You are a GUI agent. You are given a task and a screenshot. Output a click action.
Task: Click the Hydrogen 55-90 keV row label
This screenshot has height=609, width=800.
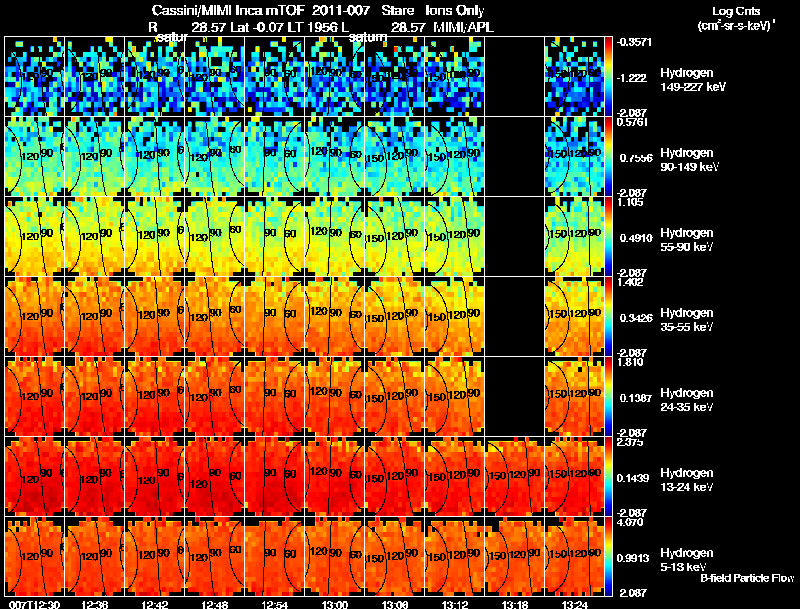pos(687,240)
